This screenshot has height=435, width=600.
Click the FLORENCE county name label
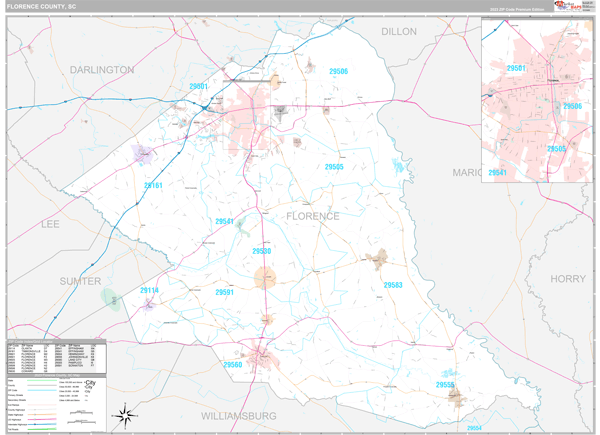pyautogui.click(x=312, y=215)
